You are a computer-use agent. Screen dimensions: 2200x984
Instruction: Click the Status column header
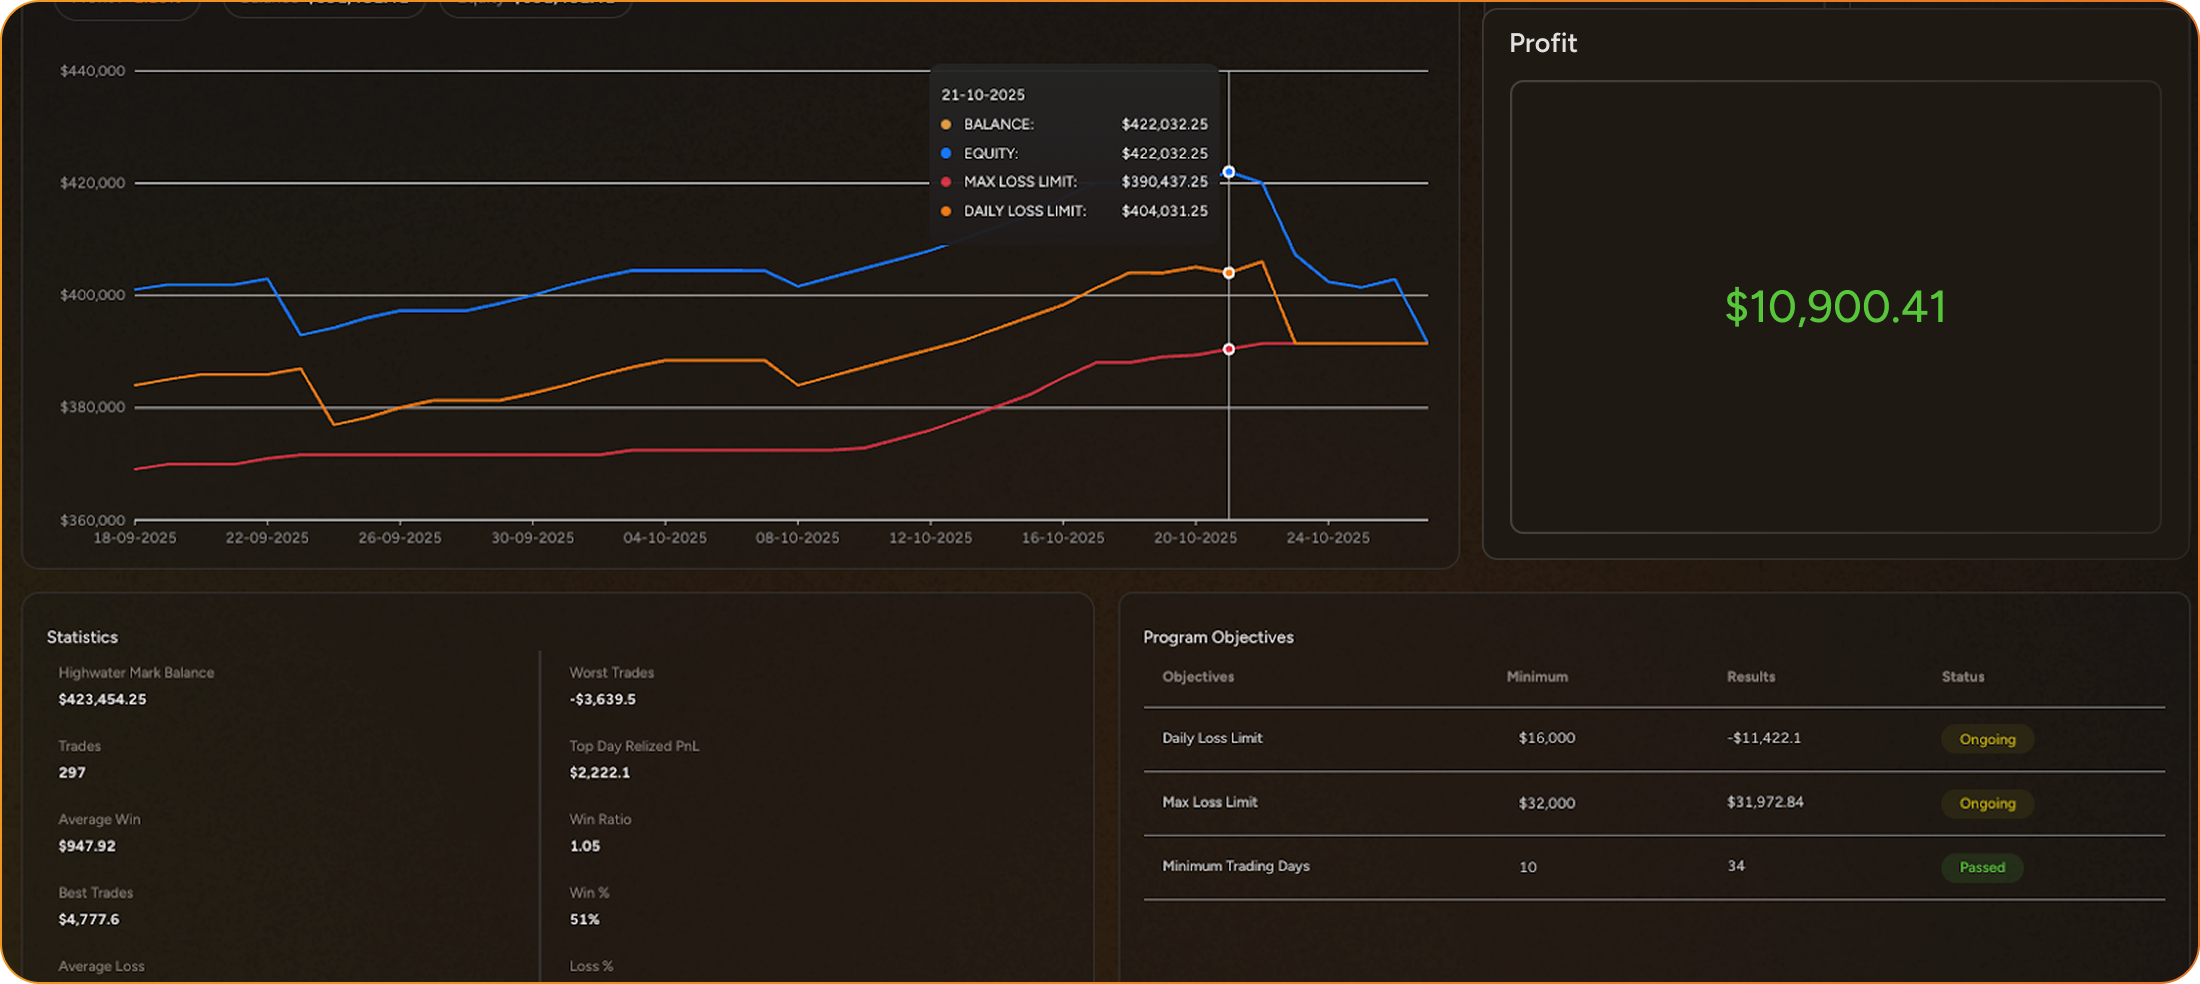pyautogui.click(x=1963, y=677)
